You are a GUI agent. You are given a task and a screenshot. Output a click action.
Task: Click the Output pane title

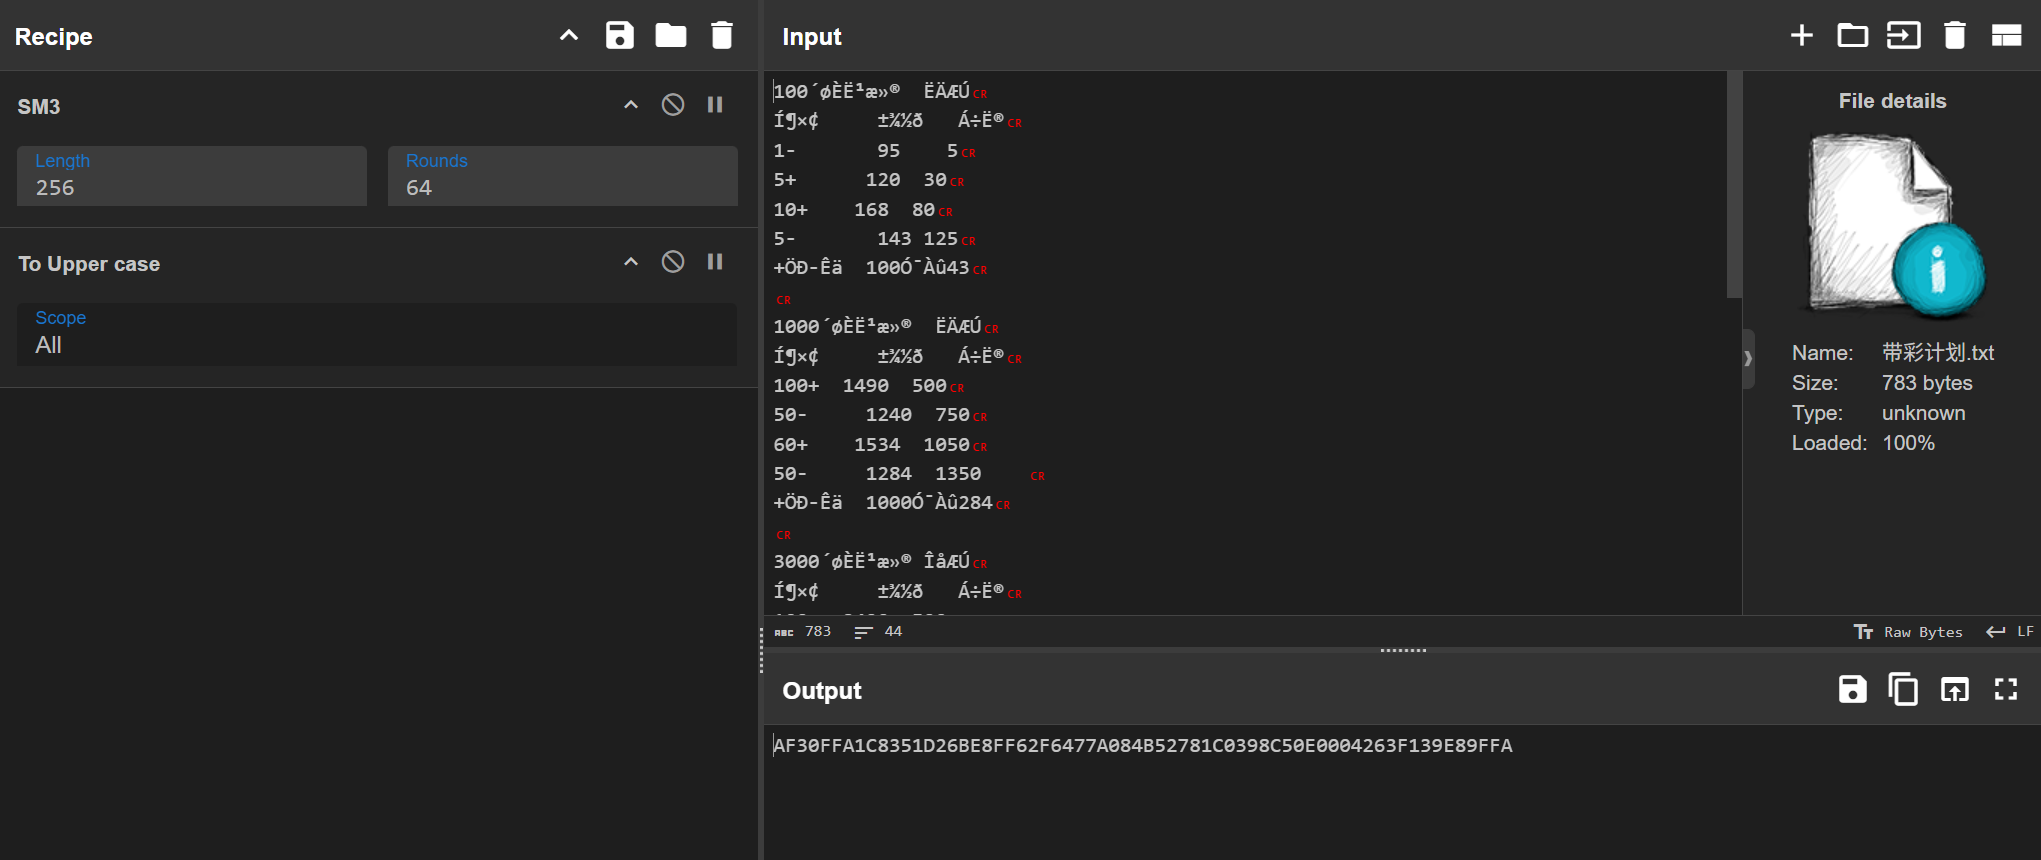point(822,691)
